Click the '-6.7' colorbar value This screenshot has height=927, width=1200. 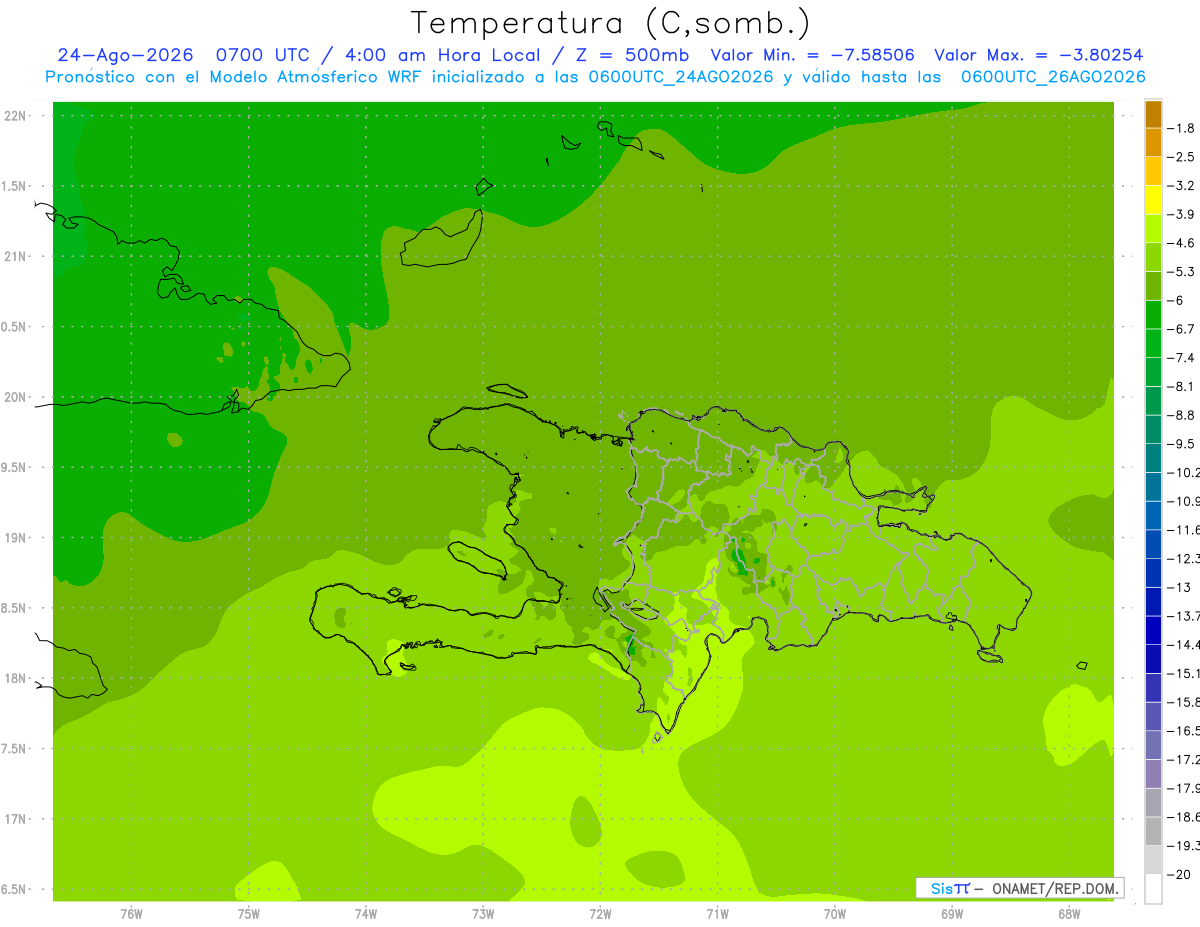(1181, 329)
